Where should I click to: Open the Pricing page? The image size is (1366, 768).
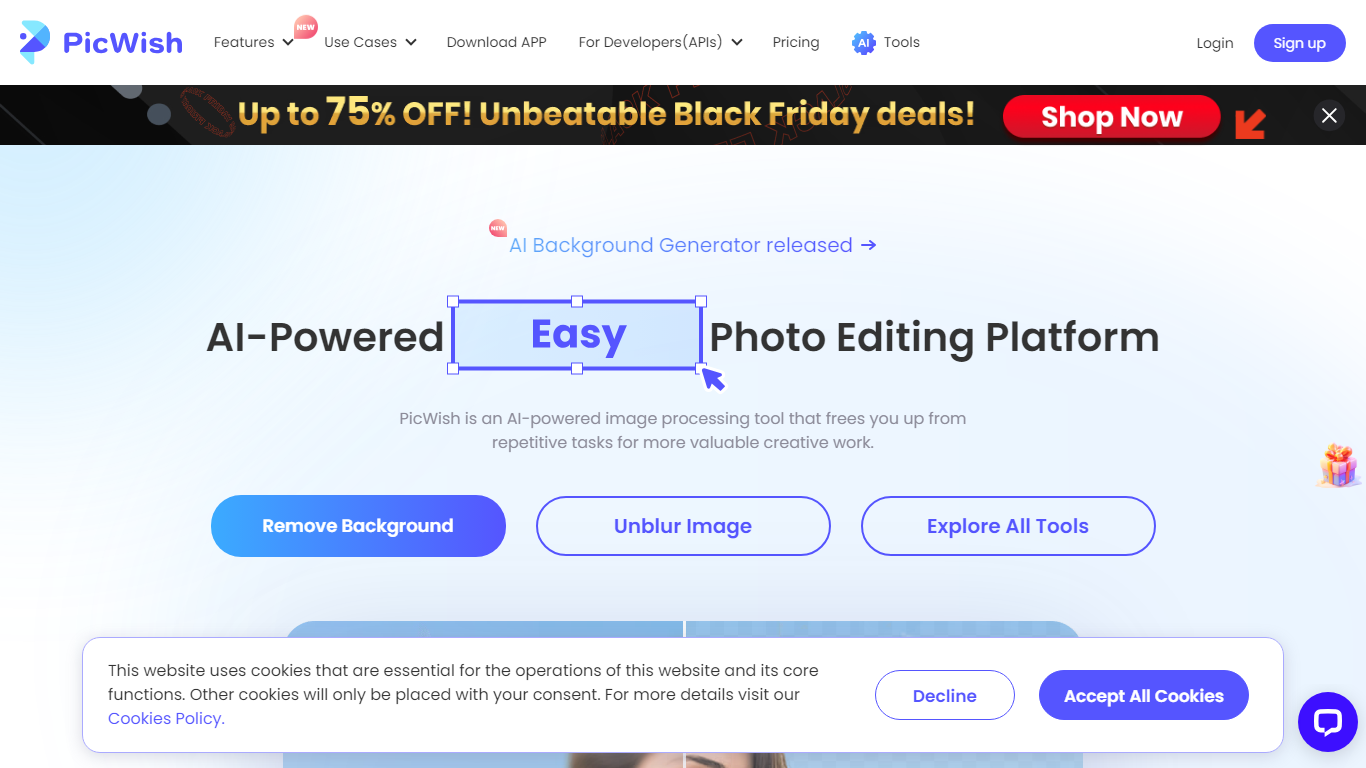pyautogui.click(x=796, y=42)
